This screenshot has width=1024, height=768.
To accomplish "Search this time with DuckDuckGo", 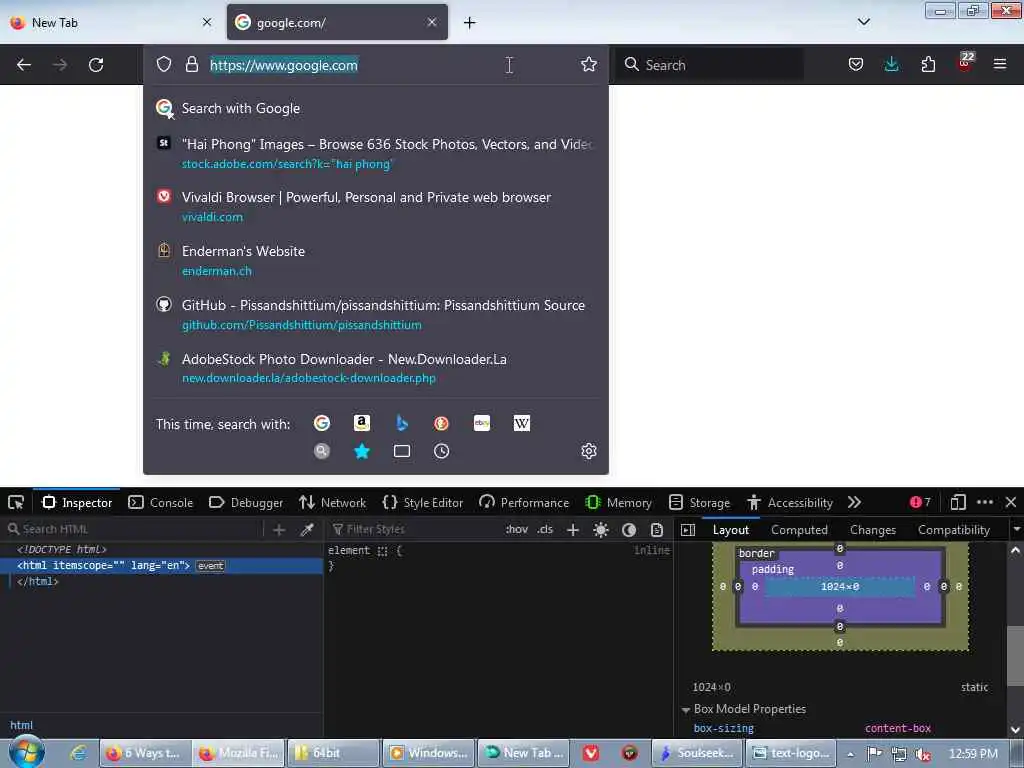I will [441, 423].
